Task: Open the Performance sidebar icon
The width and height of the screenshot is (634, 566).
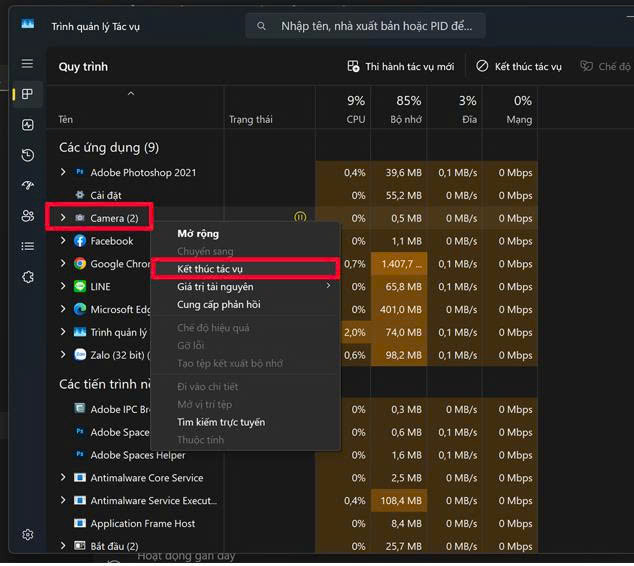Action: pyautogui.click(x=27, y=125)
